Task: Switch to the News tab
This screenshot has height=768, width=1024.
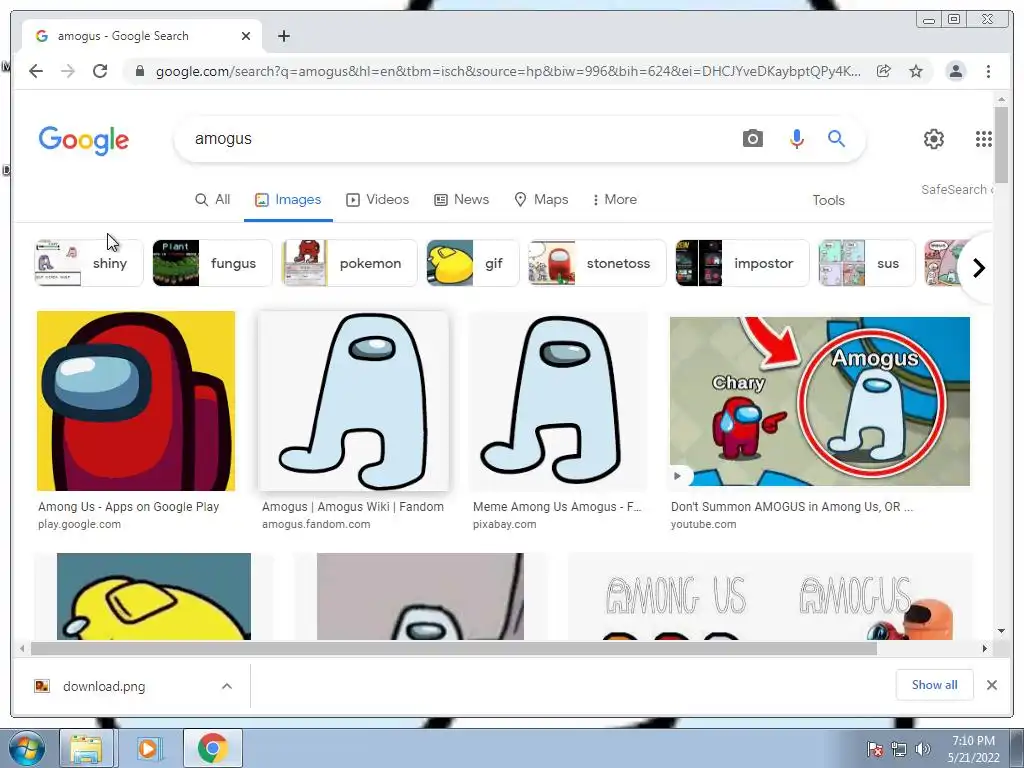Action: (x=462, y=199)
